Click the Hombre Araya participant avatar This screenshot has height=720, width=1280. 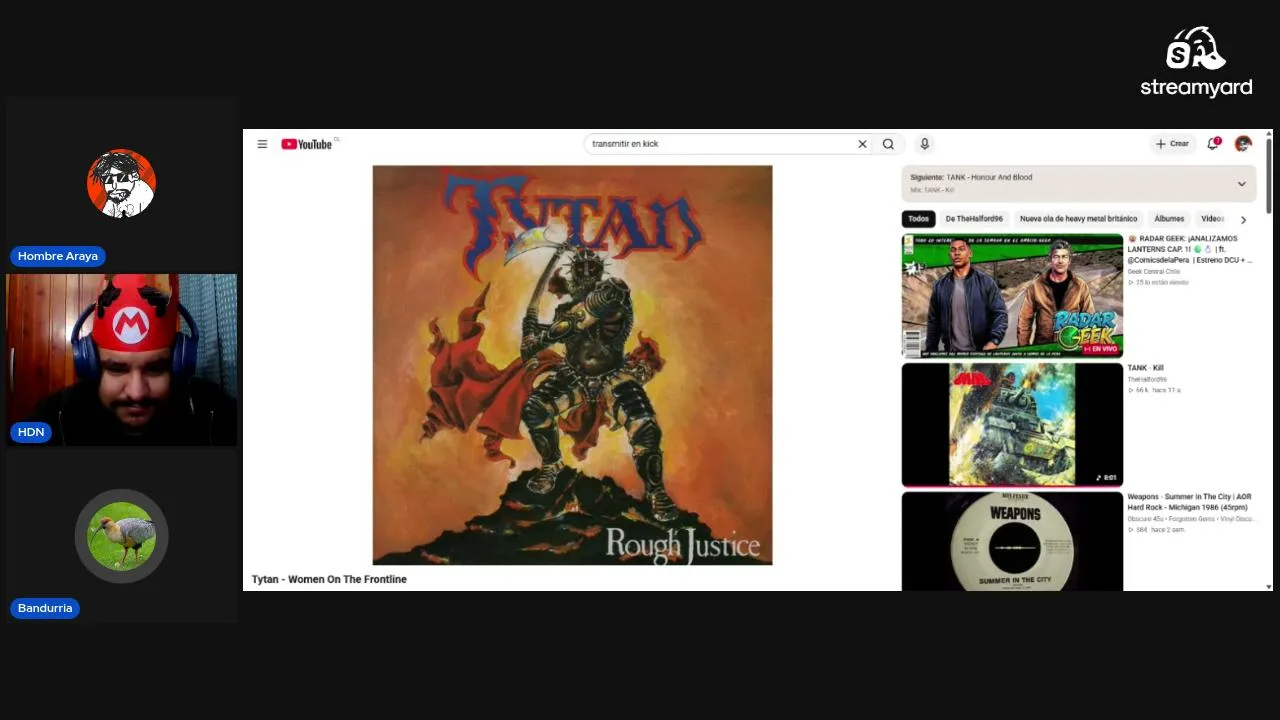(x=121, y=184)
